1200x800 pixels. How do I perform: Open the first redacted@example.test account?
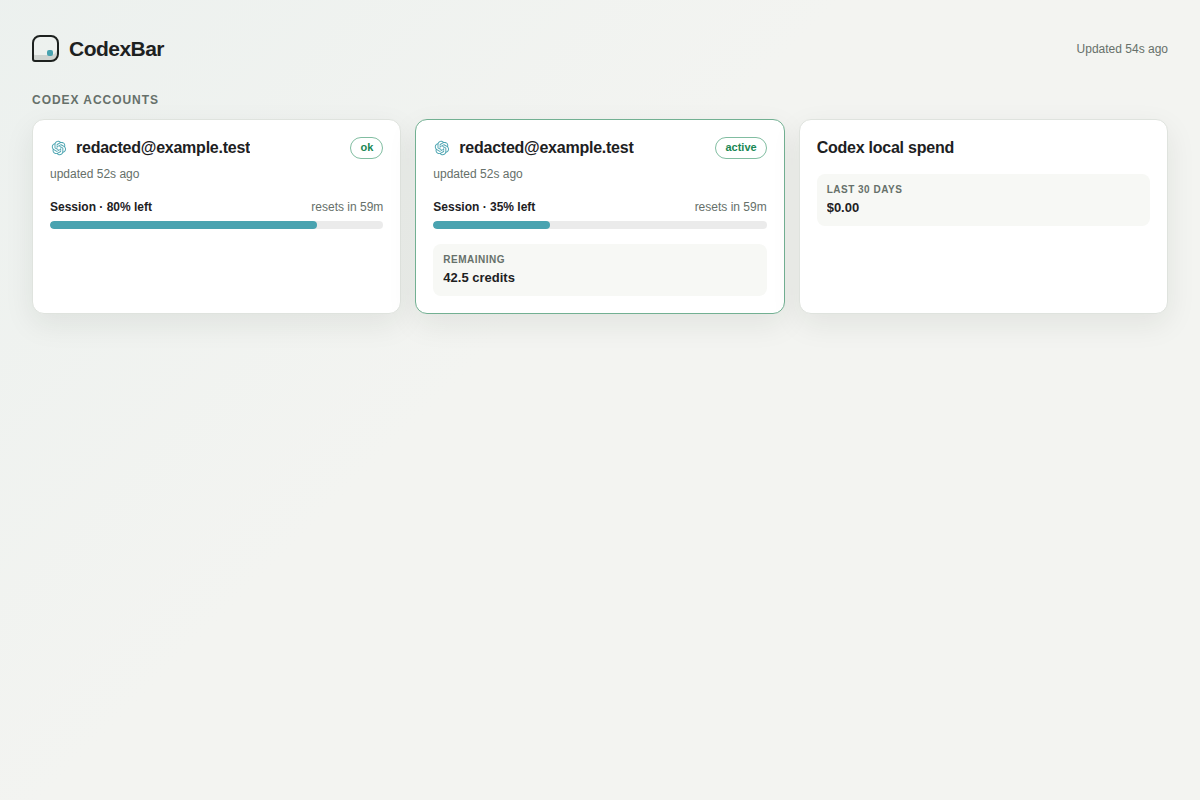point(163,148)
